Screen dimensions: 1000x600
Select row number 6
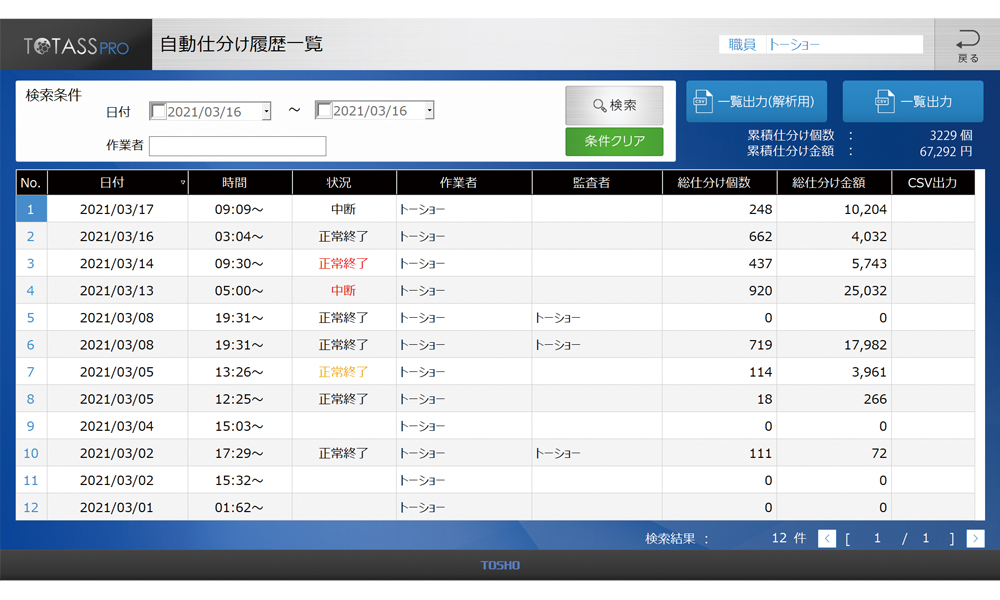31,345
